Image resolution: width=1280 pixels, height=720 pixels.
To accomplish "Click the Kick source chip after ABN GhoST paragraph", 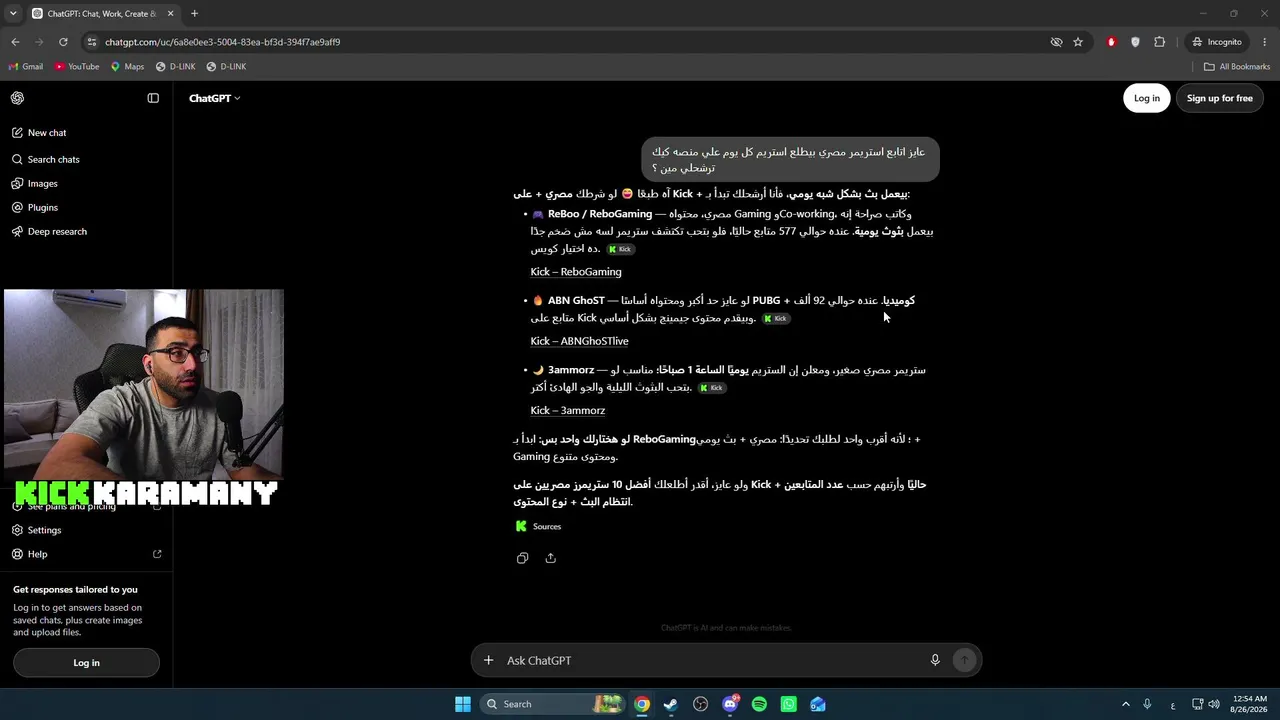I will click(776, 318).
